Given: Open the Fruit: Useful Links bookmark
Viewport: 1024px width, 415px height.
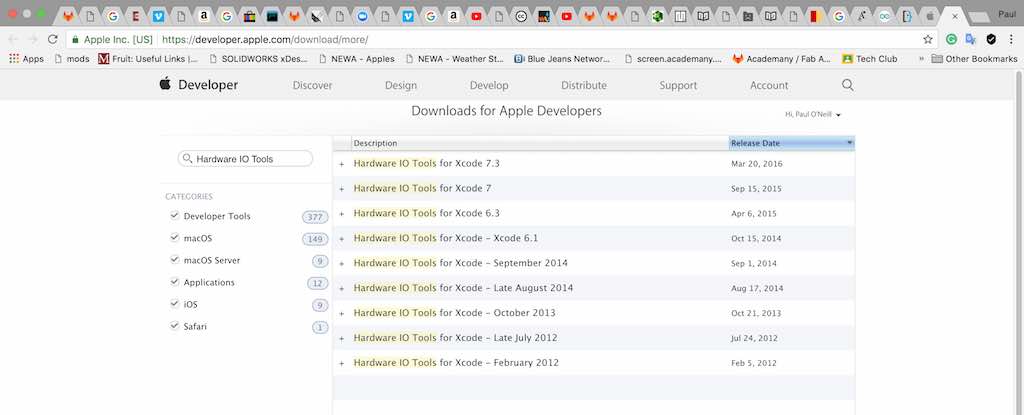Looking at the screenshot, I should click(x=148, y=59).
